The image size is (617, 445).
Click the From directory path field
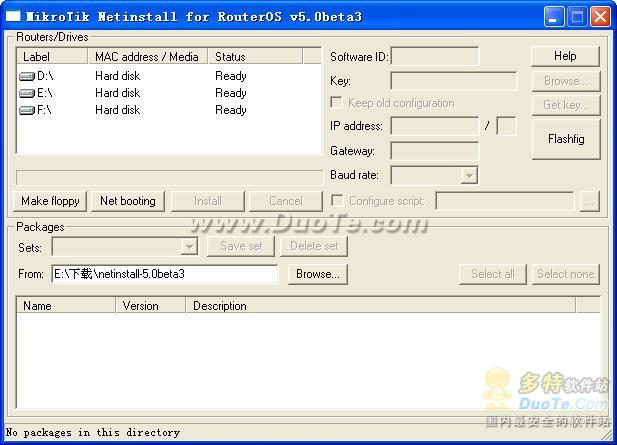(164, 274)
